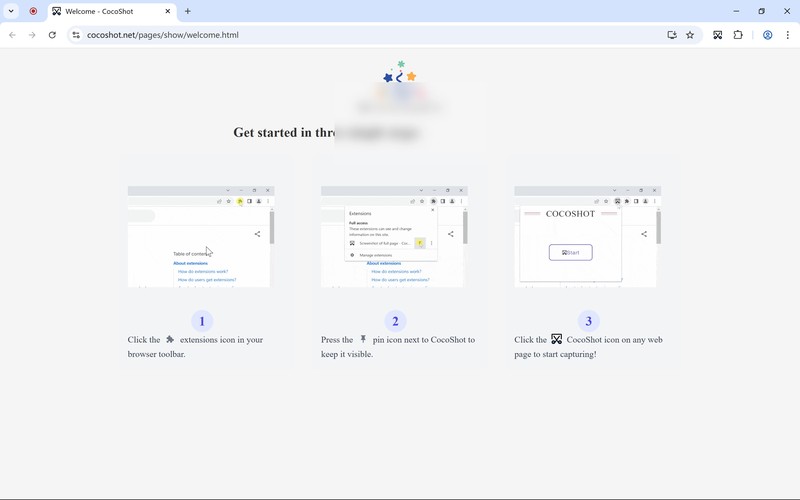Open the Chrome profile avatar
Viewport: 800px width, 500px height.
pos(767,35)
